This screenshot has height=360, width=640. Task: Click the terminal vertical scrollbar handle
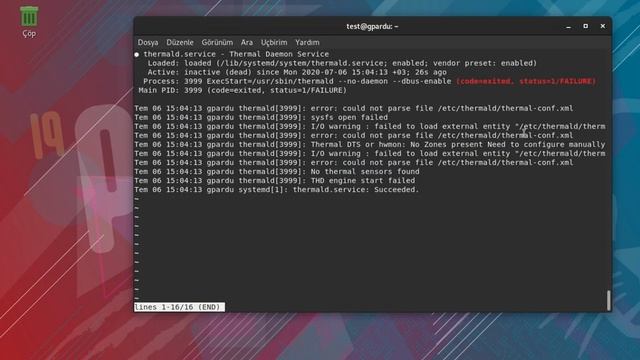pos(609,300)
